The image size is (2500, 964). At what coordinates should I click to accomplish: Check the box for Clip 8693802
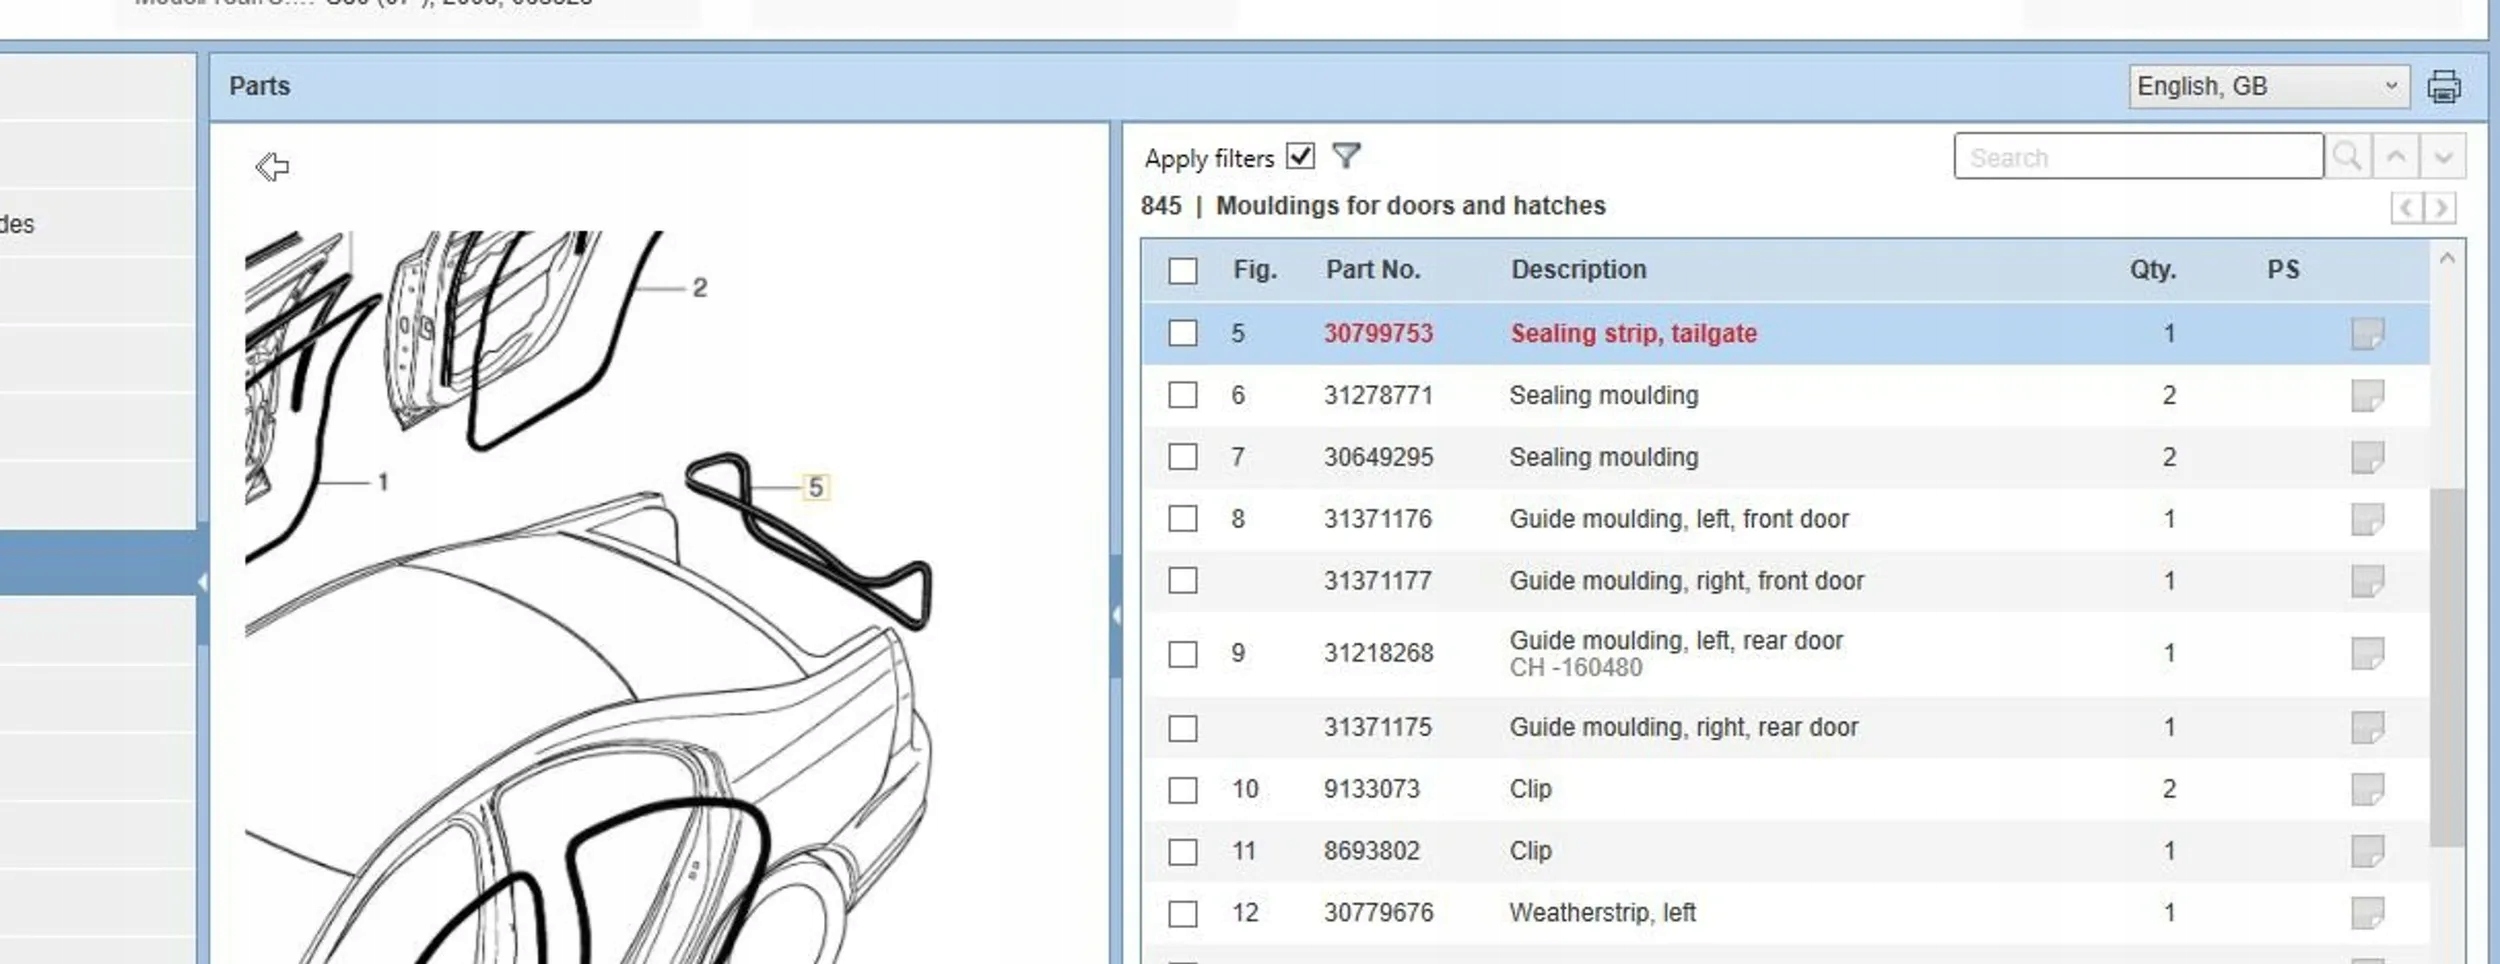(1183, 852)
